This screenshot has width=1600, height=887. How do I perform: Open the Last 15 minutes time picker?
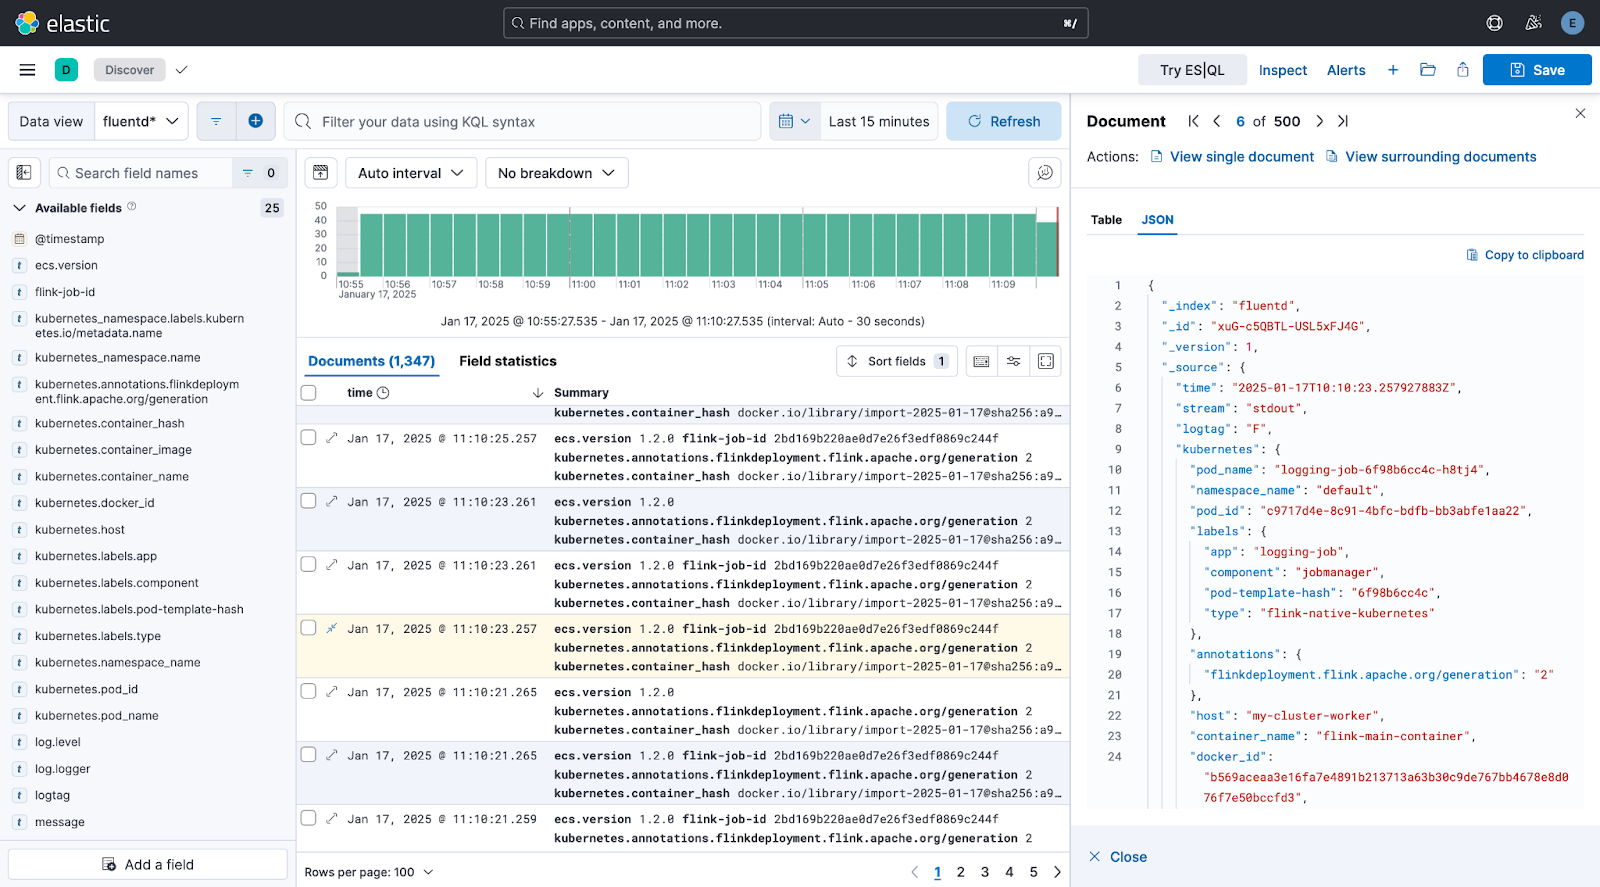click(879, 121)
